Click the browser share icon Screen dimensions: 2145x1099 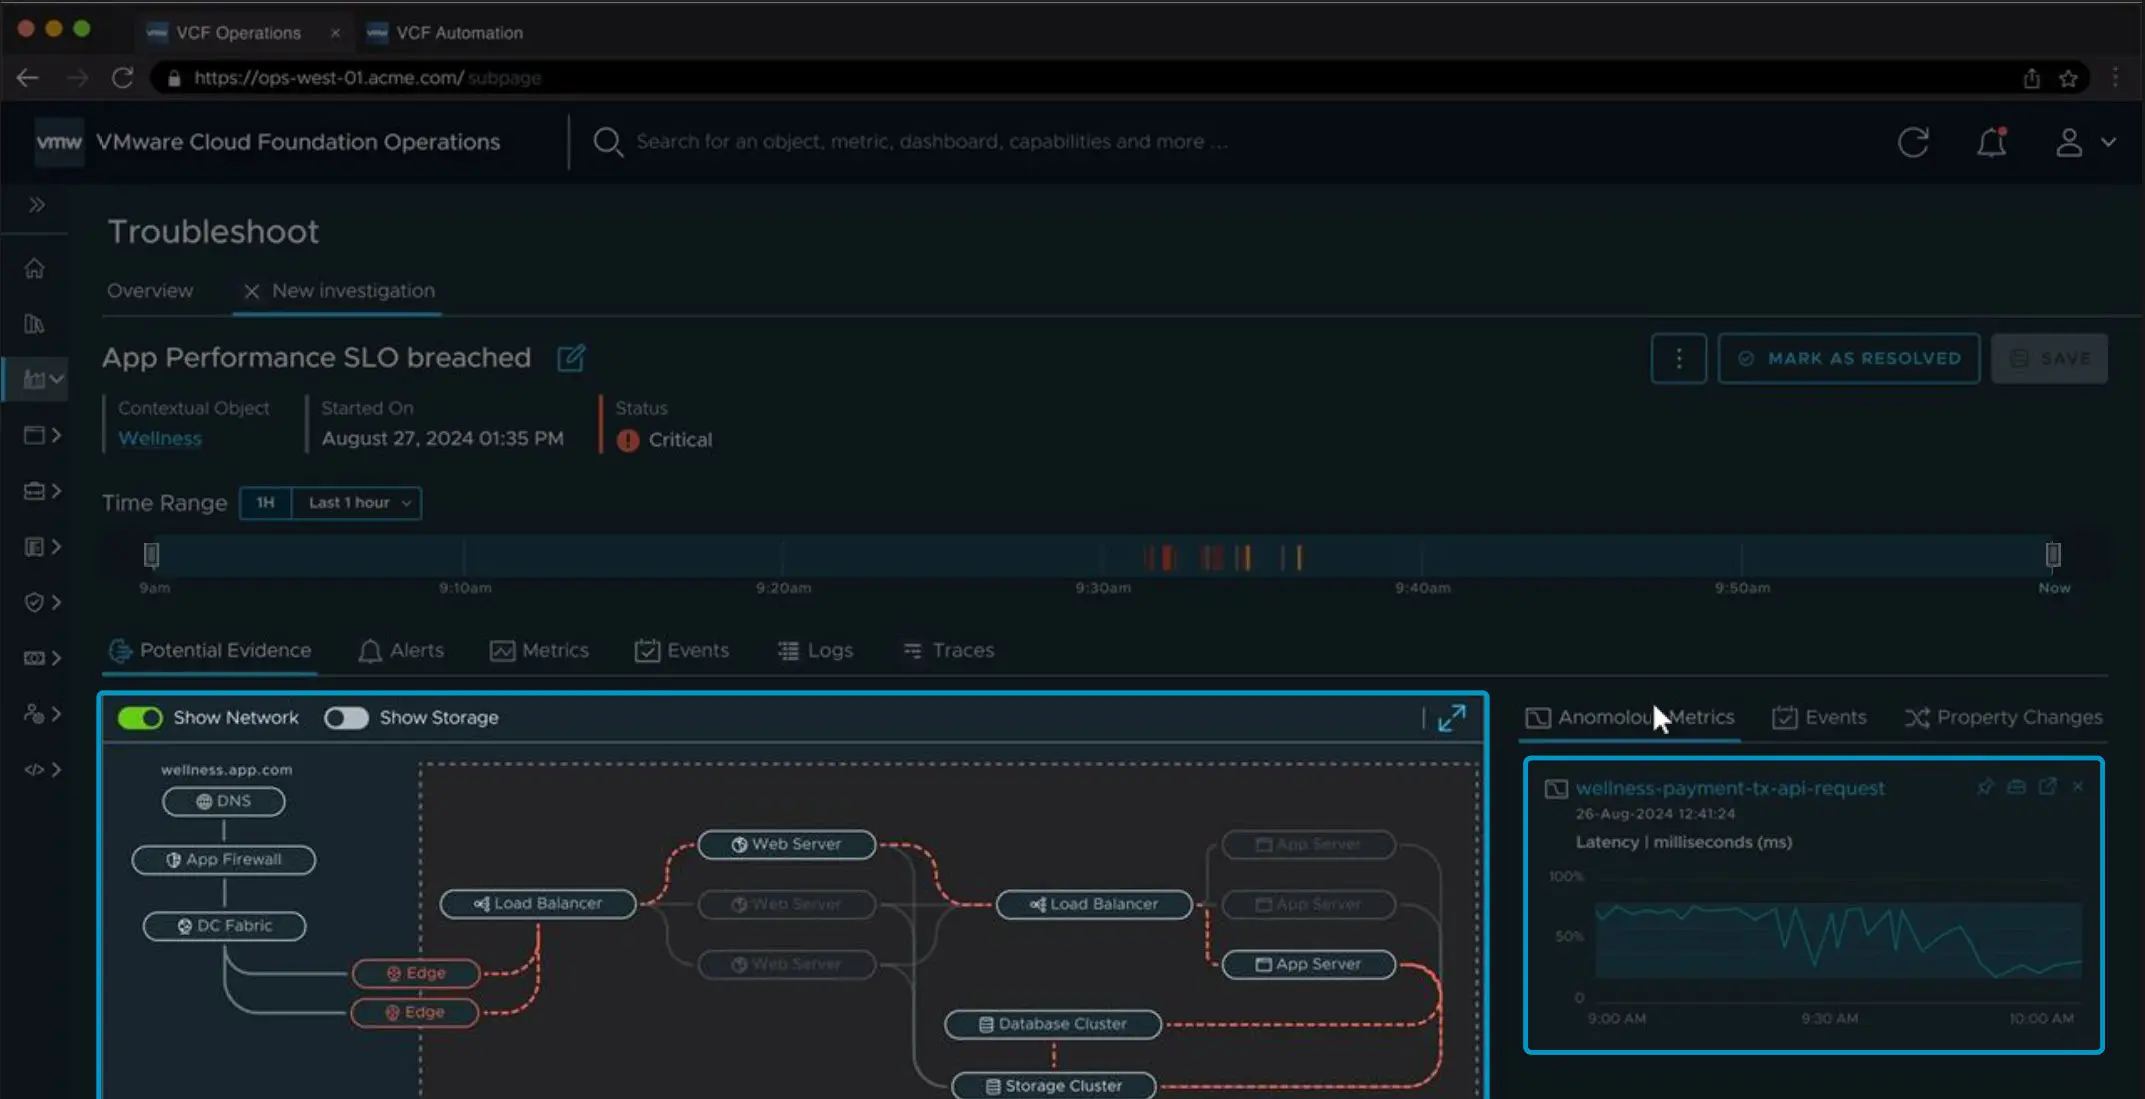pyautogui.click(x=2031, y=78)
